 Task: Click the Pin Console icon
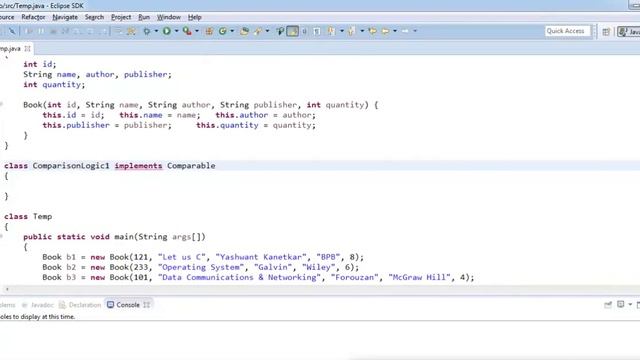coord(608,304)
